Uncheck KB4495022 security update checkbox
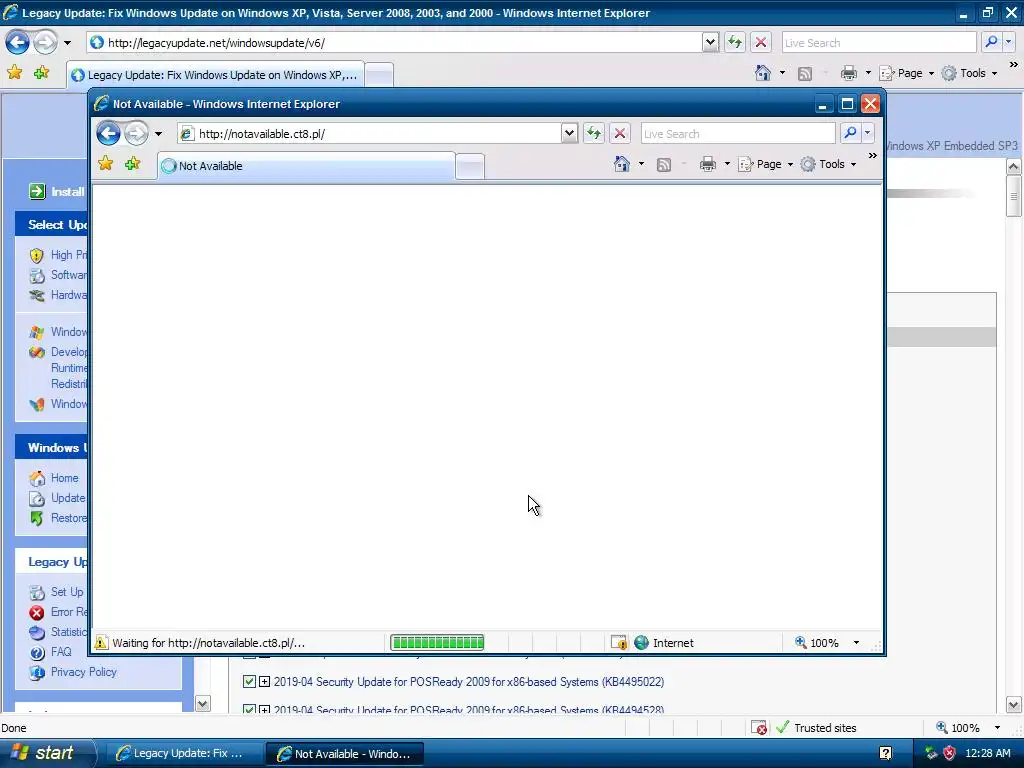1024x768 pixels. tap(249, 682)
